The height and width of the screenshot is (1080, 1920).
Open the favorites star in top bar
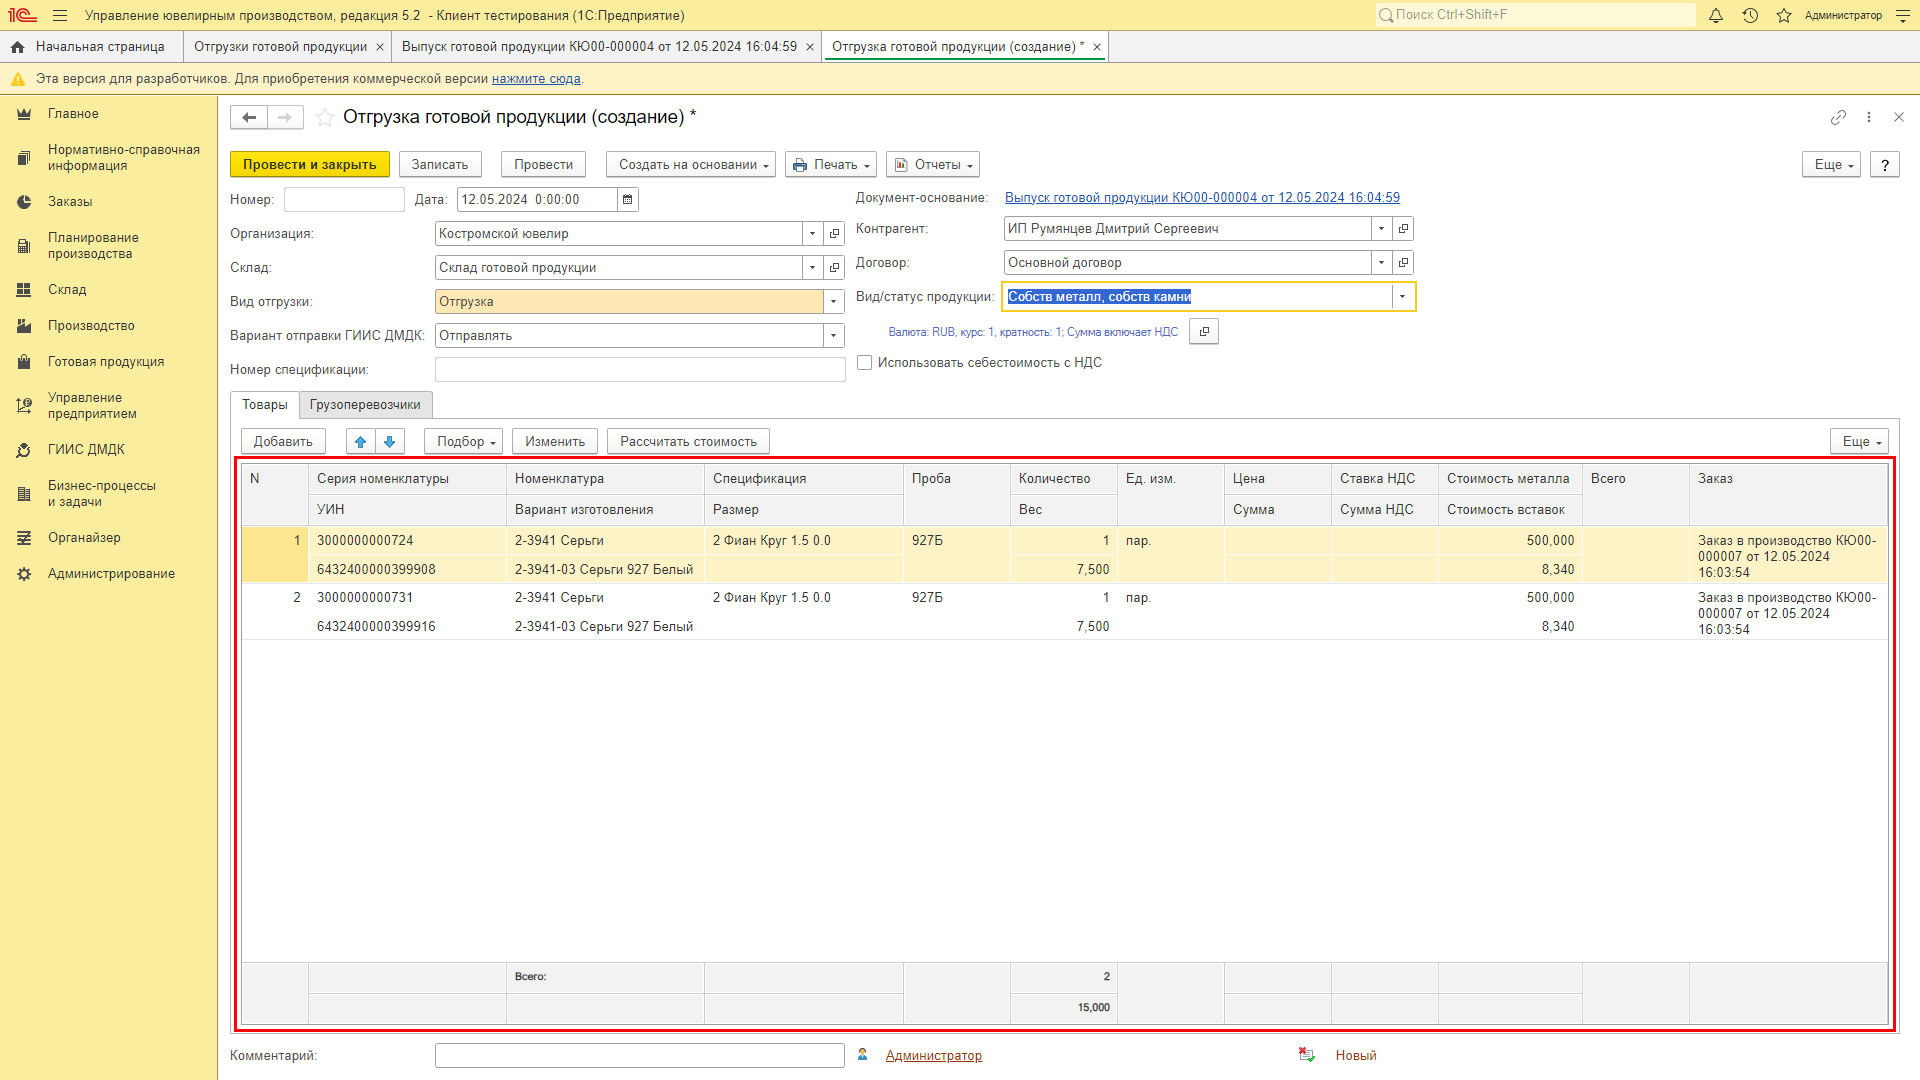tap(1784, 15)
